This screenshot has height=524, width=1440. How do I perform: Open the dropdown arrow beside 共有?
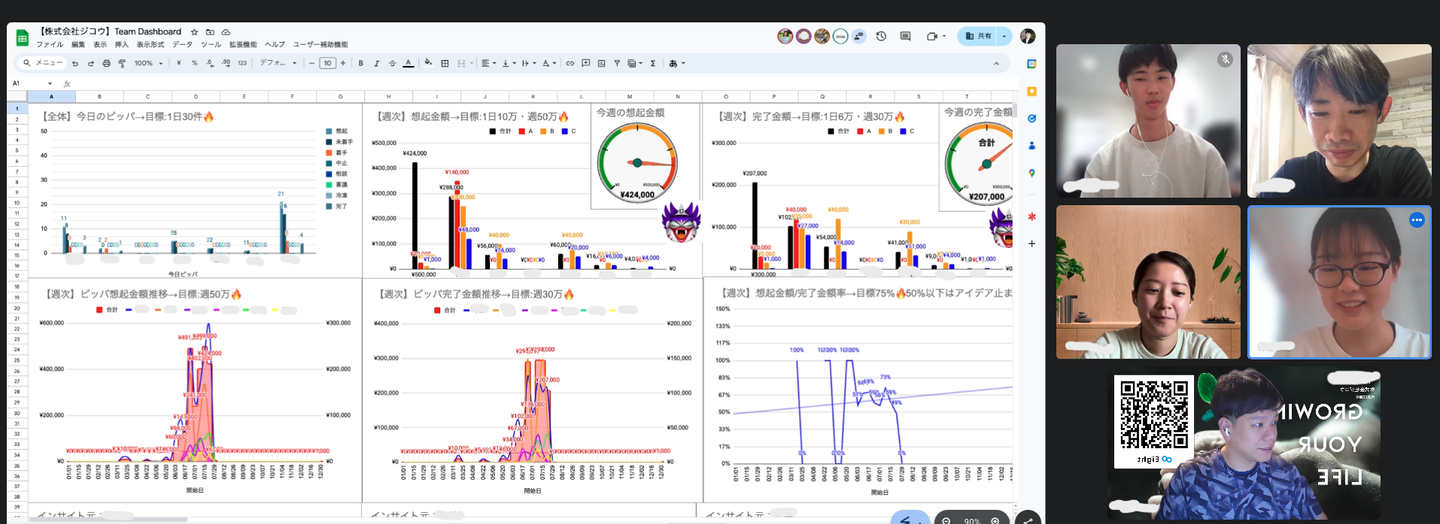pos(1004,36)
